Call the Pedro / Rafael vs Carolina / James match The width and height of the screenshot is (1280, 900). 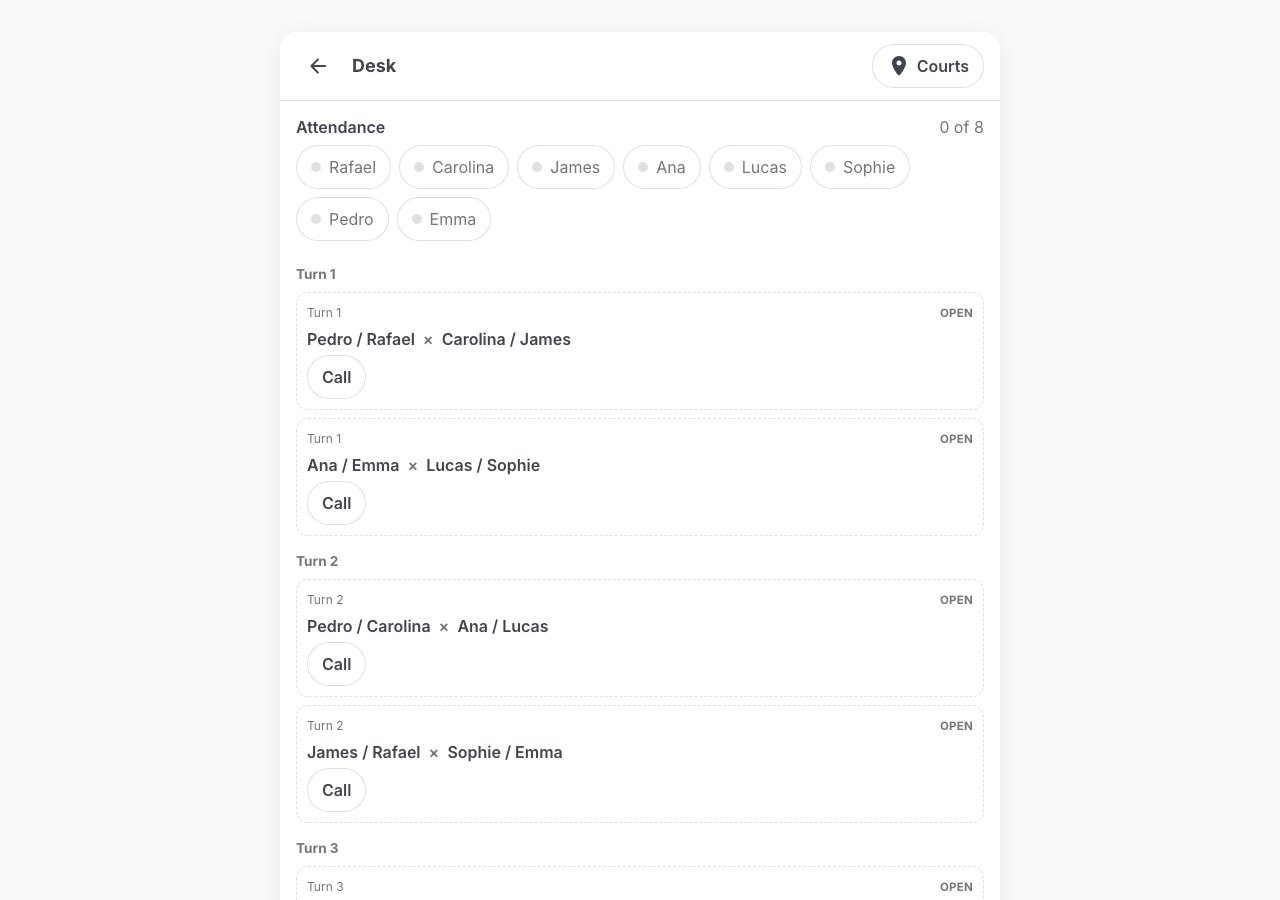point(336,377)
